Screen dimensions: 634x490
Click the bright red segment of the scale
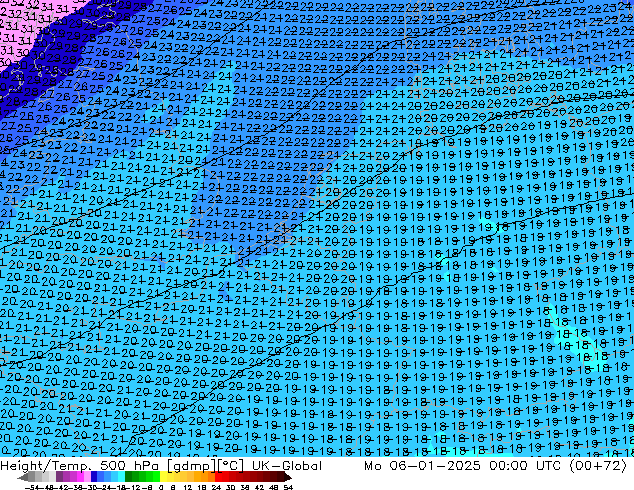point(218,478)
